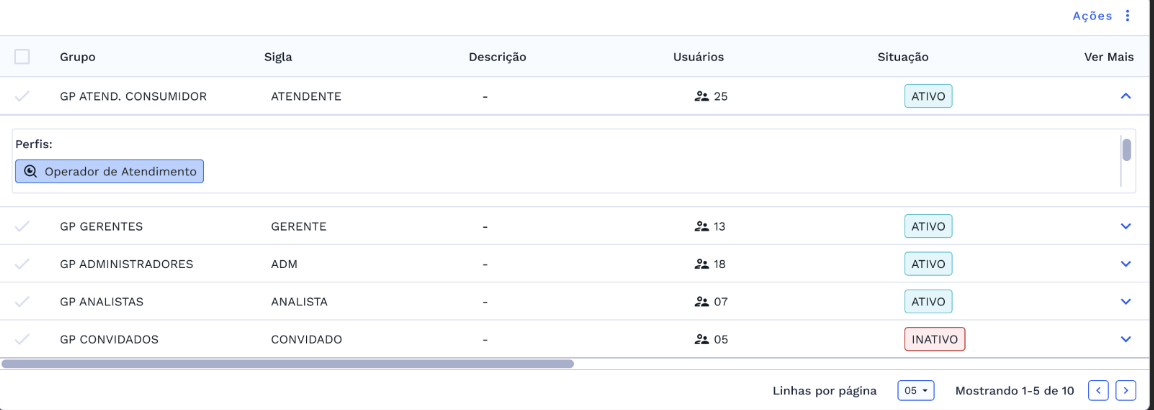This screenshot has height=410, width=1154.
Task: Open the Linhas por página dropdown
Action: [x=916, y=390]
